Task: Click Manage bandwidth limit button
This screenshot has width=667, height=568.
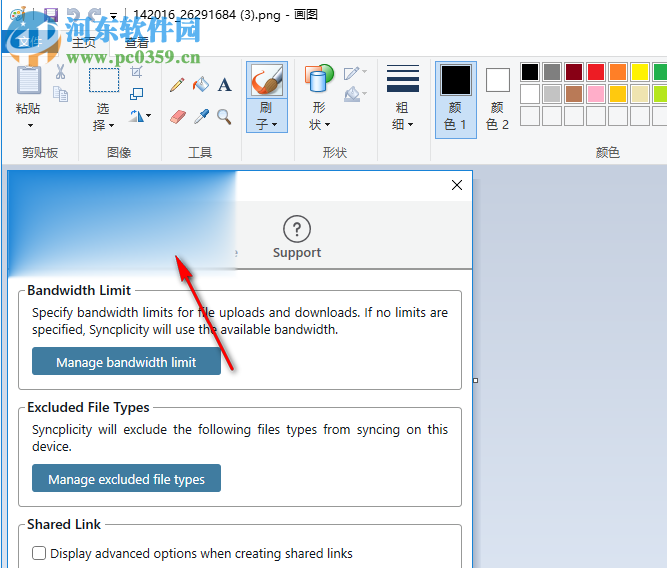Action: pyautogui.click(x=126, y=362)
